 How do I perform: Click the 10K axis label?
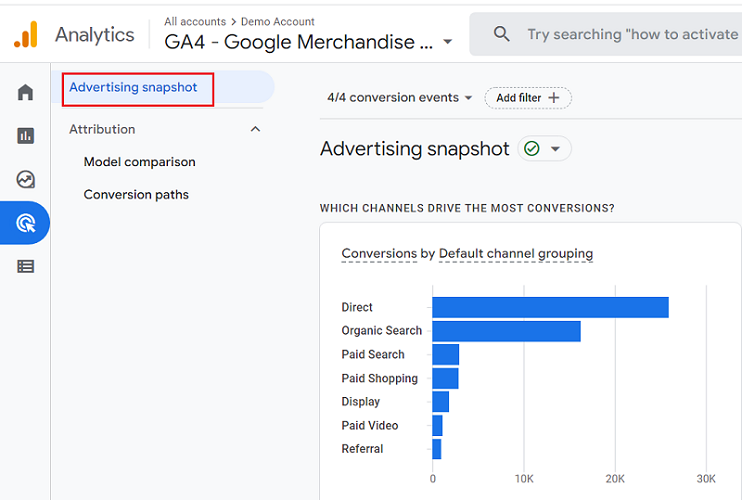[x=524, y=479]
